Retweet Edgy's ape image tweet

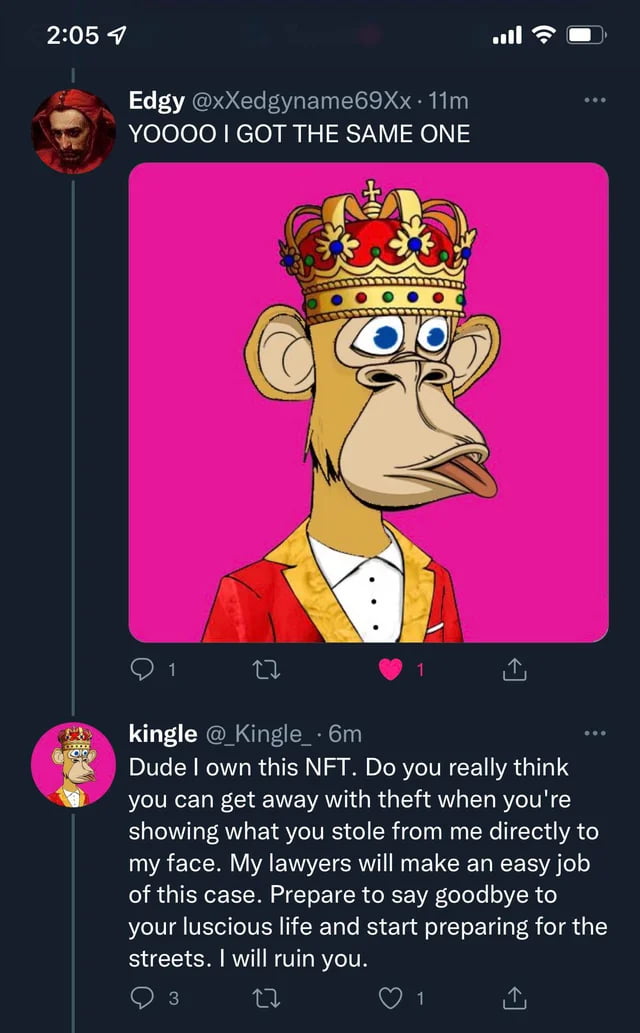[x=266, y=671]
